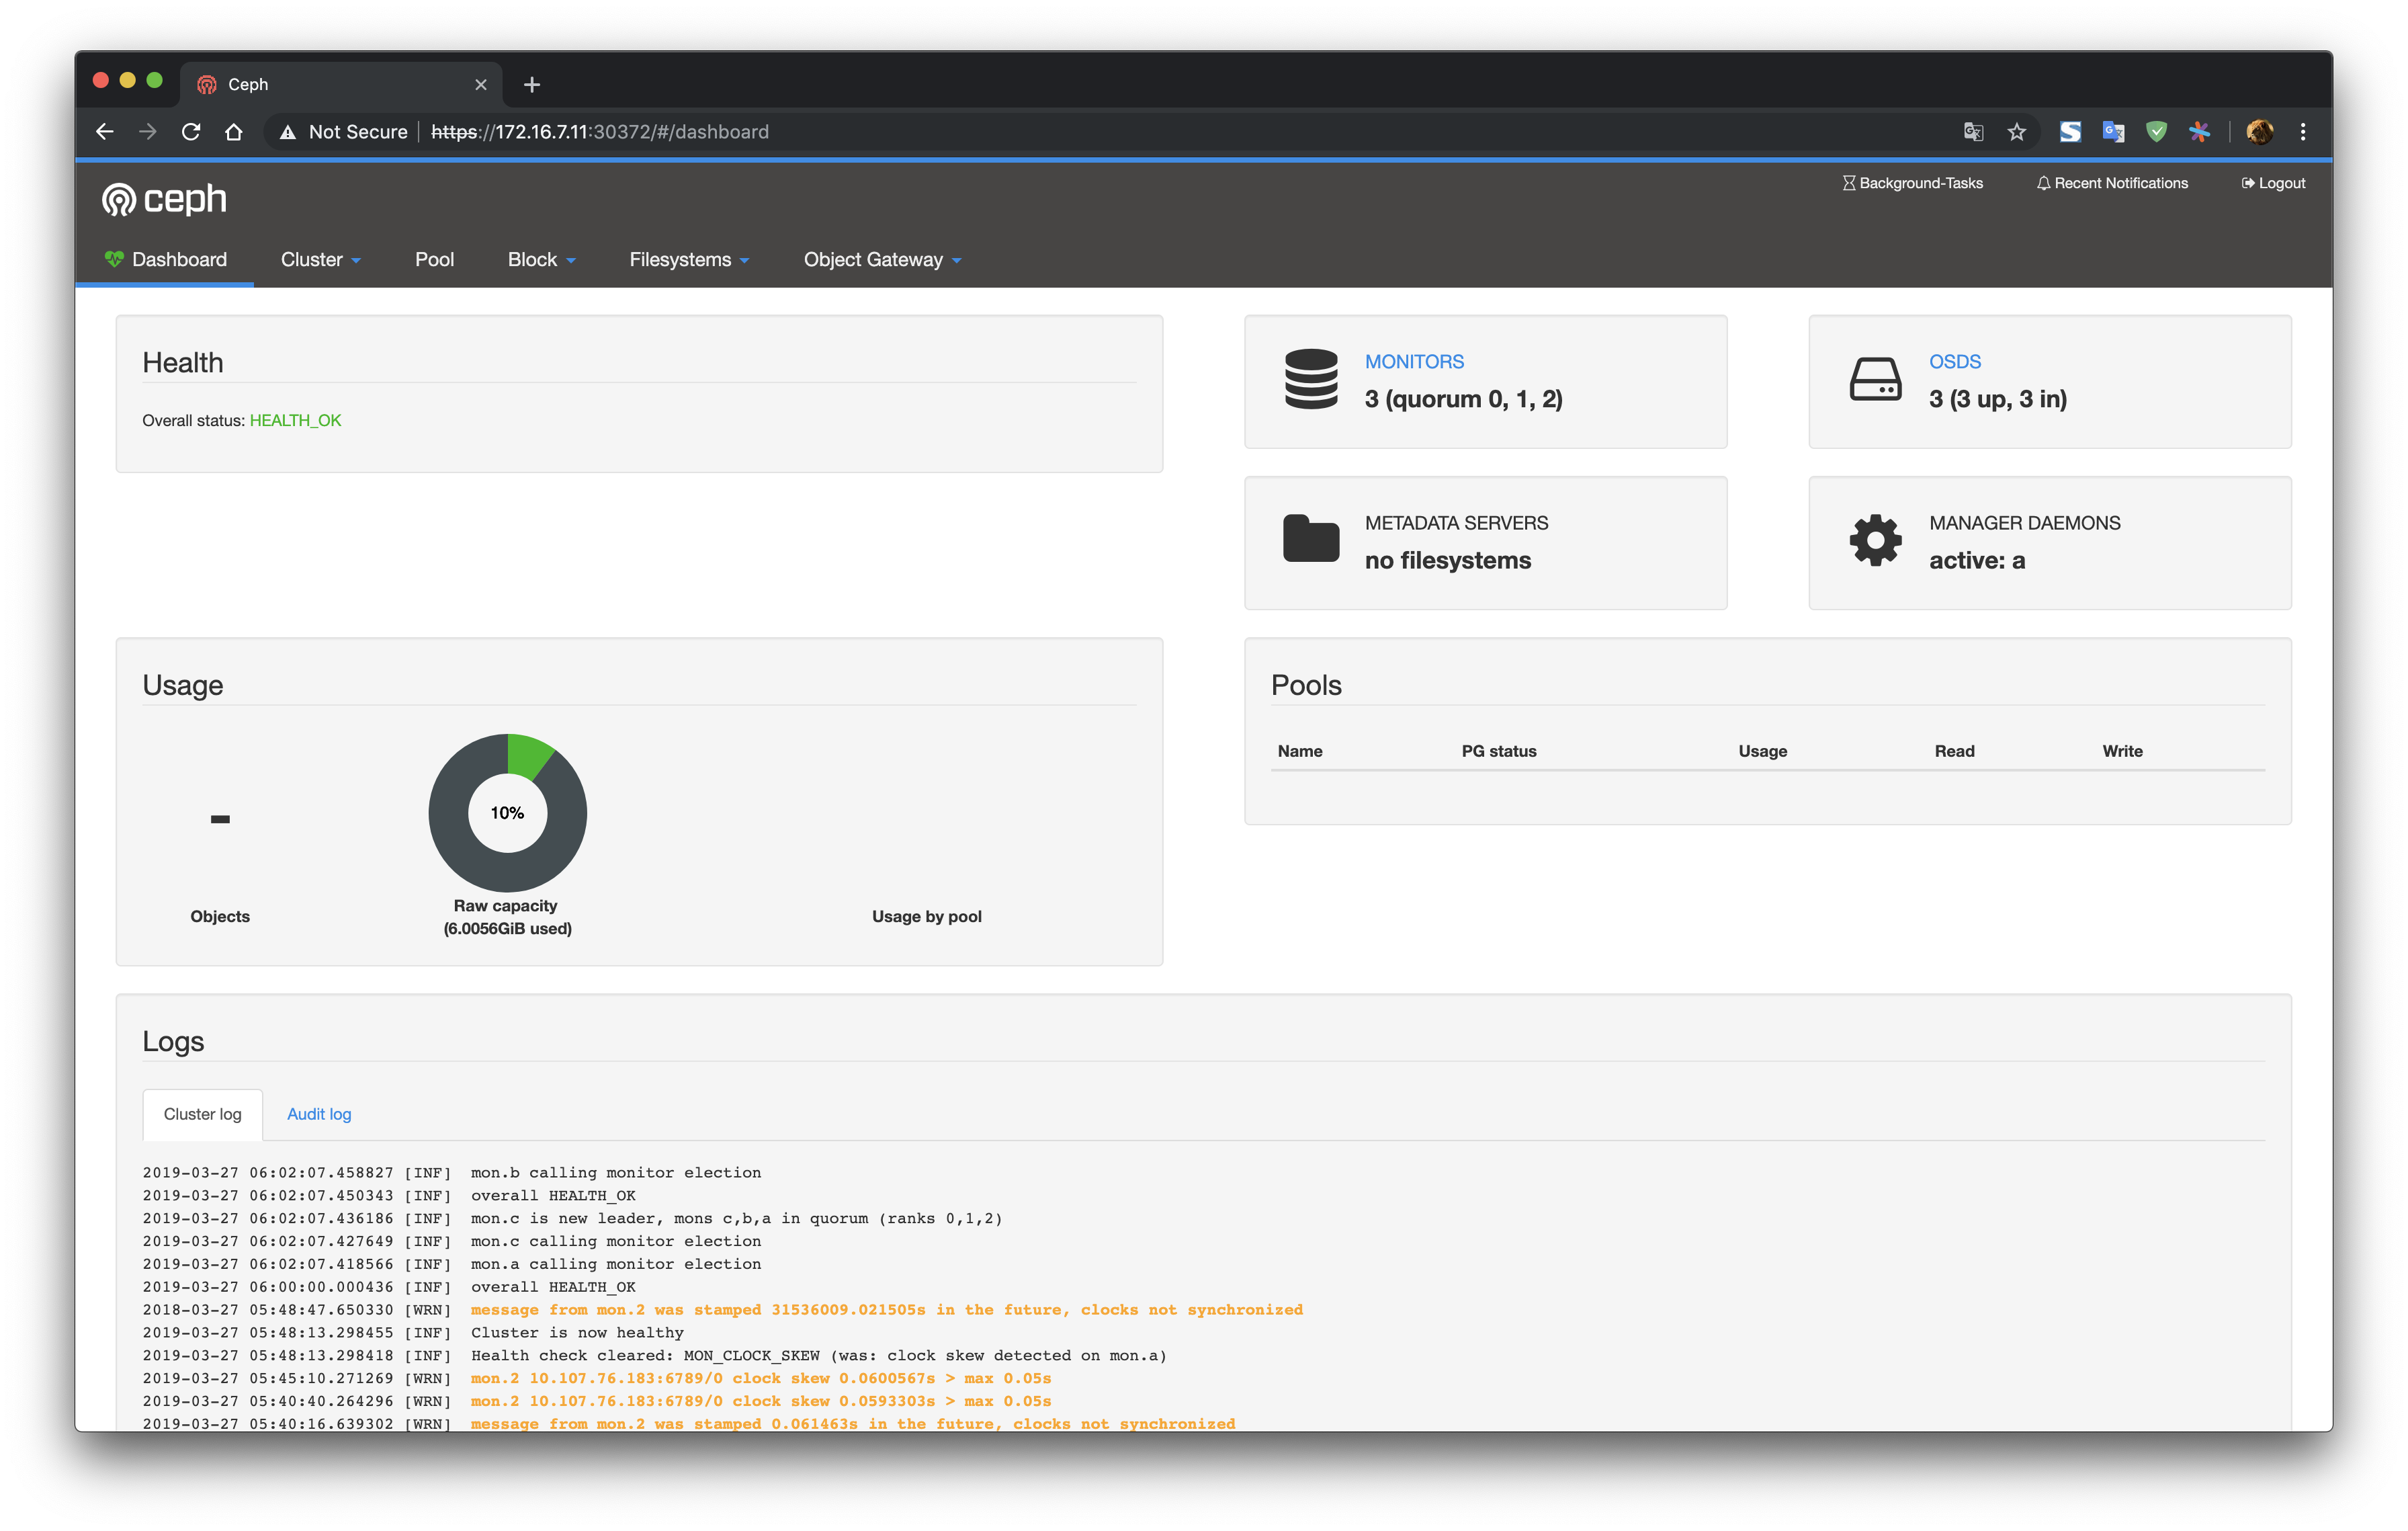
Task: Open the blue S extension icon
Action: click(x=2070, y=132)
